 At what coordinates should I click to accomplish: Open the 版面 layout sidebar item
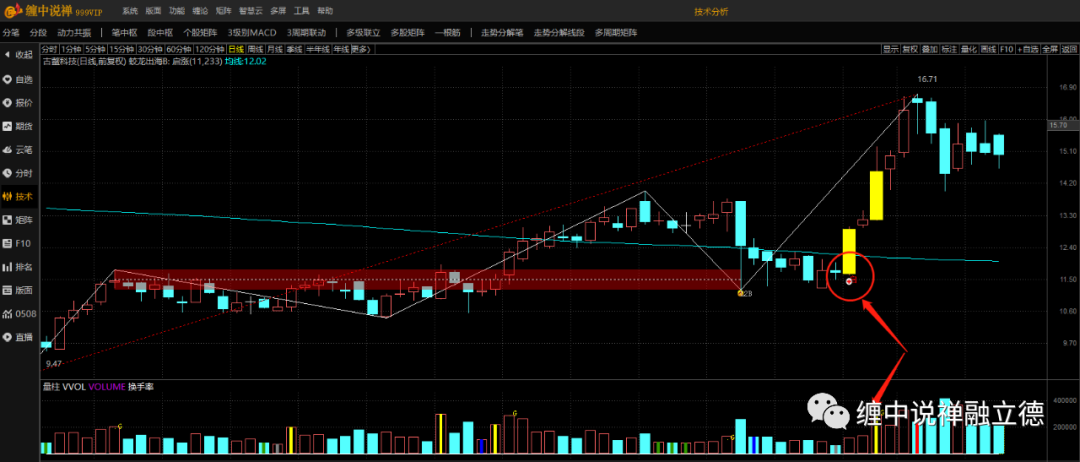click(19, 290)
